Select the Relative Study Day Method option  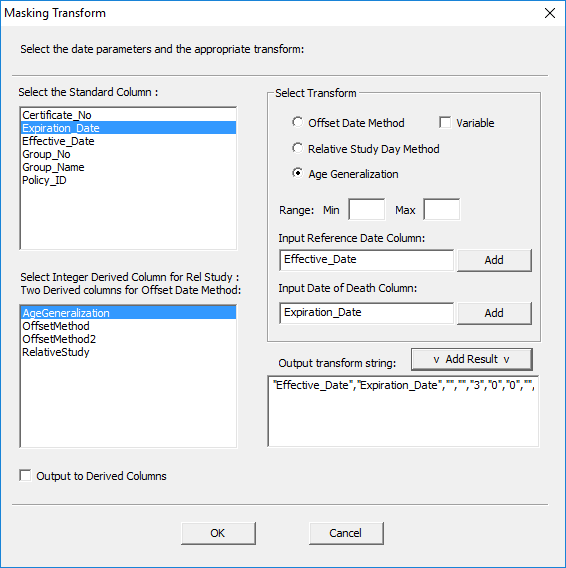(297, 149)
